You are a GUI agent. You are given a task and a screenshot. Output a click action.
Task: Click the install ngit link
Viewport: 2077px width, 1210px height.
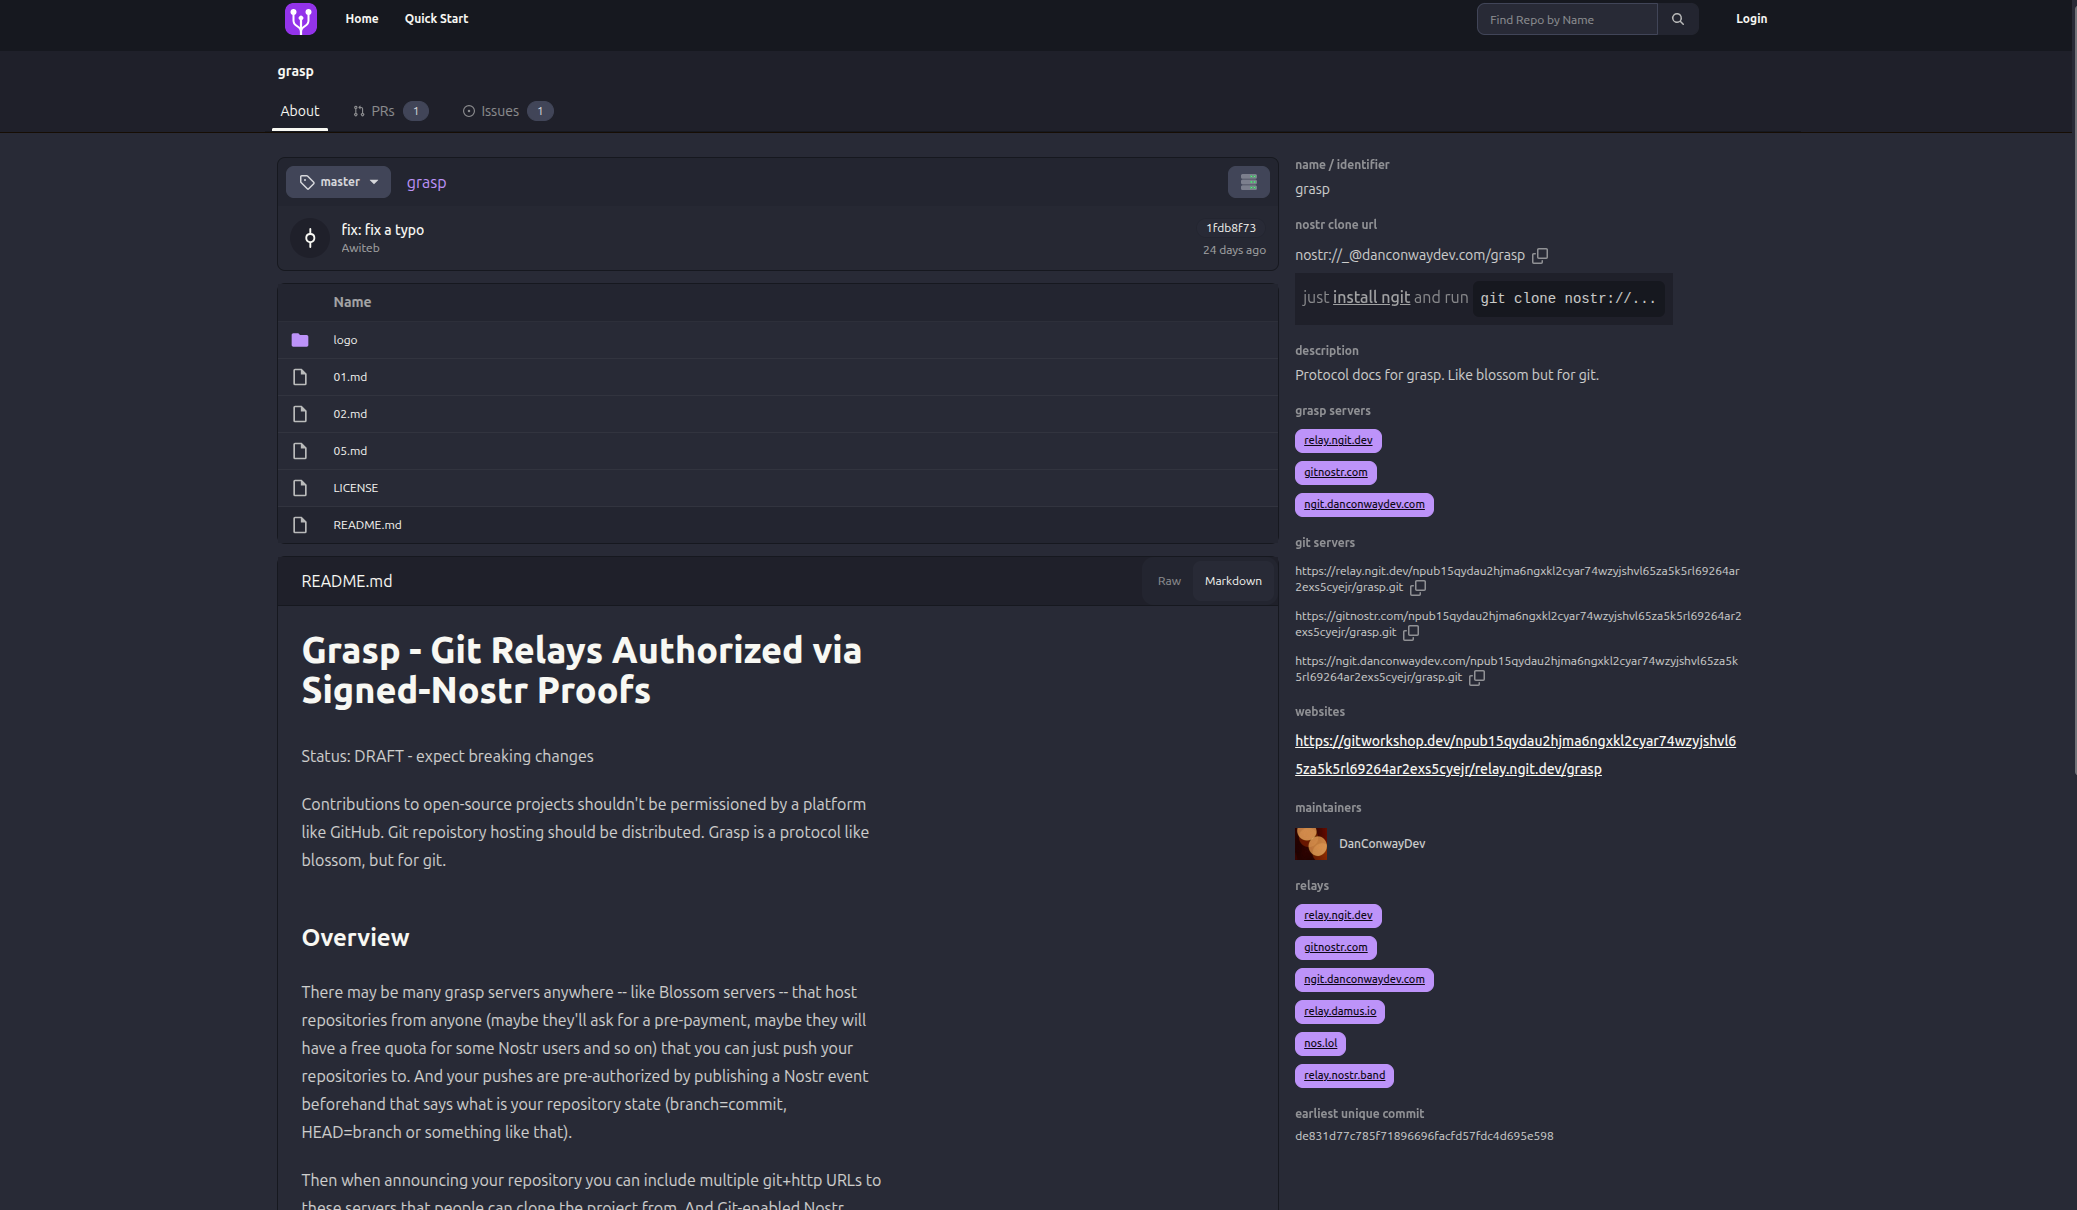(1371, 298)
